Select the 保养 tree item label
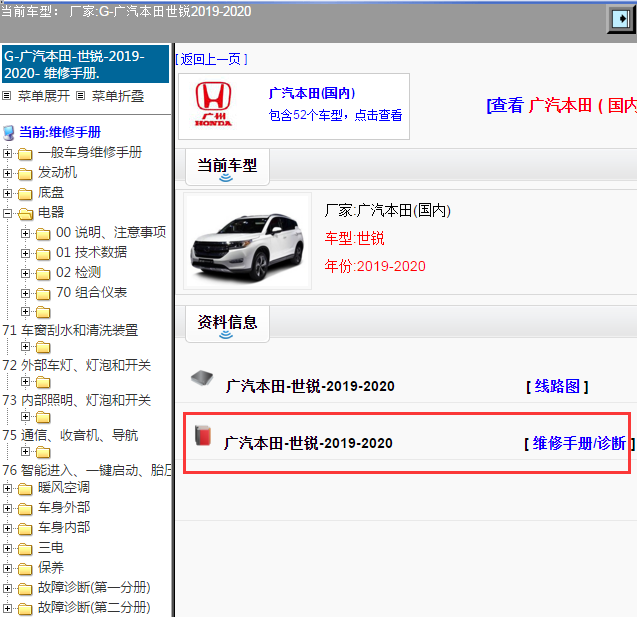This screenshot has width=637, height=617. (x=51, y=567)
